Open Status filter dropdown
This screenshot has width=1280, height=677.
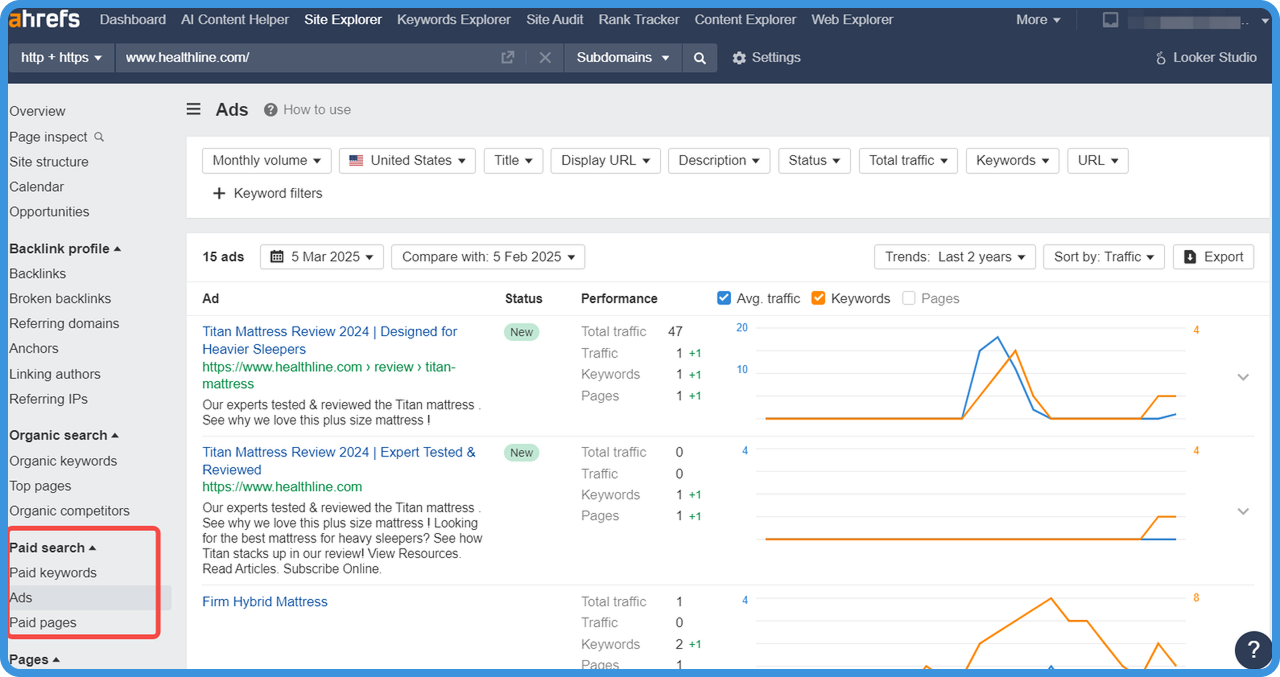coord(814,161)
